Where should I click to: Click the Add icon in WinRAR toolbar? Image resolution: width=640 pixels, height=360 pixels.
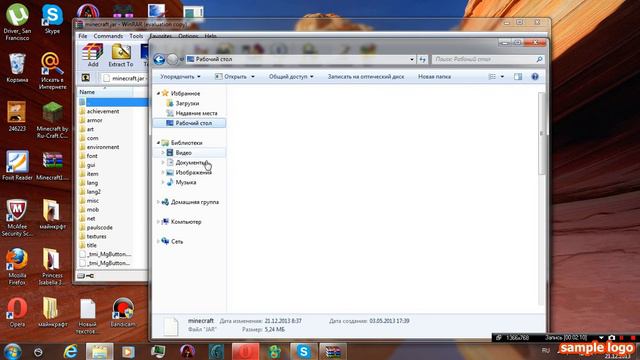(93, 56)
